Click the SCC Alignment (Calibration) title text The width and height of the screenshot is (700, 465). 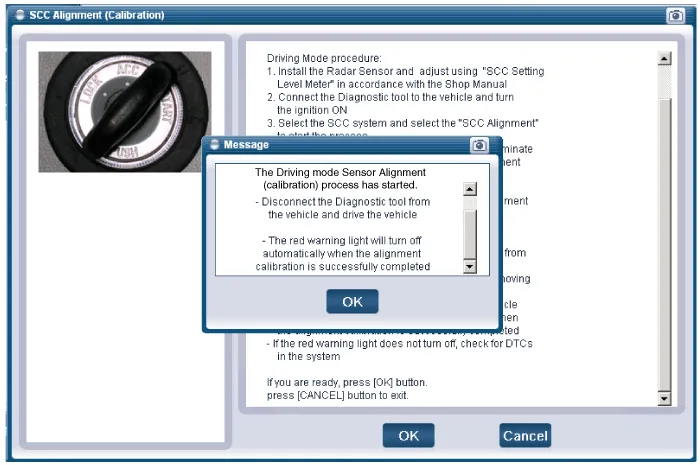tap(97, 16)
